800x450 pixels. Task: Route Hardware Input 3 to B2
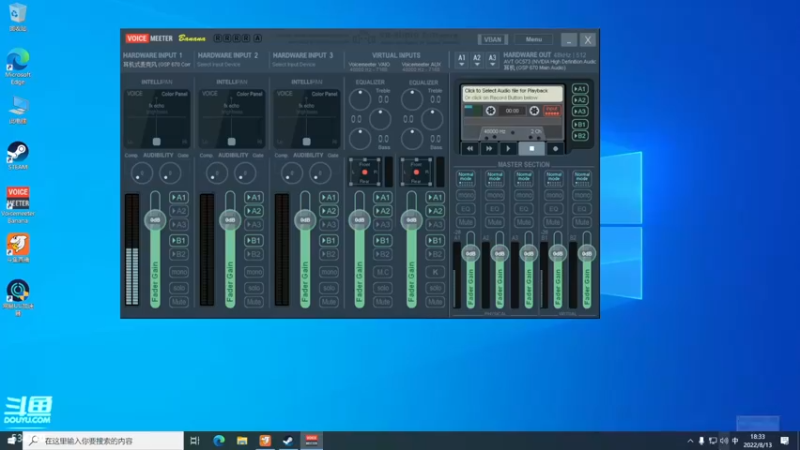329,254
